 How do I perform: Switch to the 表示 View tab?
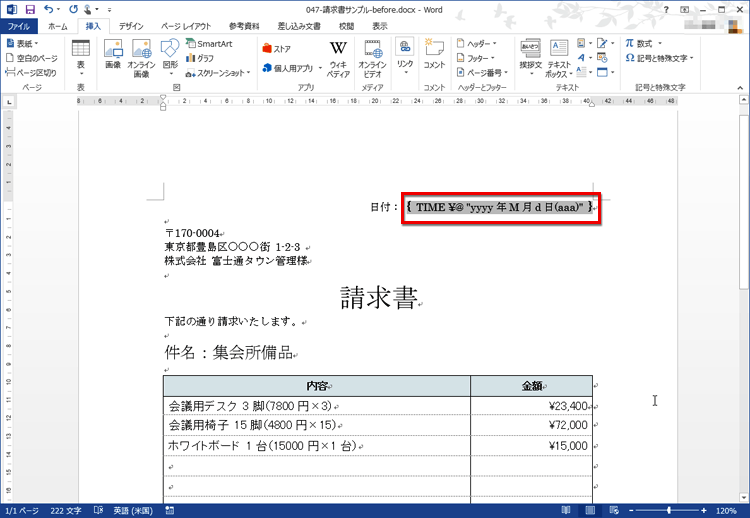(x=380, y=26)
